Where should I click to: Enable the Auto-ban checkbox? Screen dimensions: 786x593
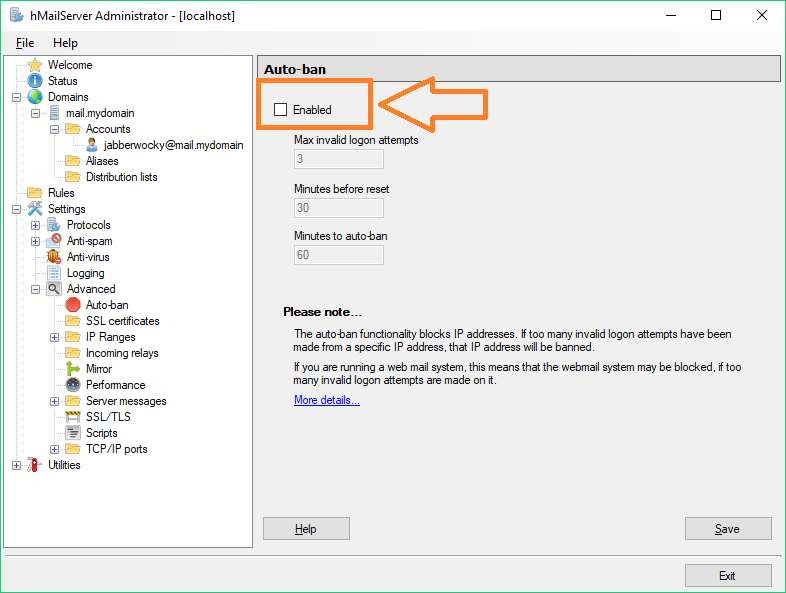click(280, 109)
